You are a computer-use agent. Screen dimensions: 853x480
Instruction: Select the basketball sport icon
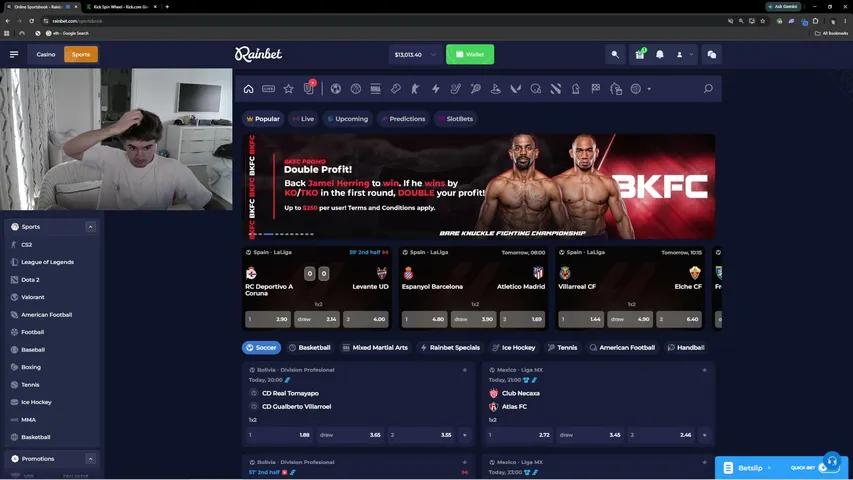tap(356, 89)
